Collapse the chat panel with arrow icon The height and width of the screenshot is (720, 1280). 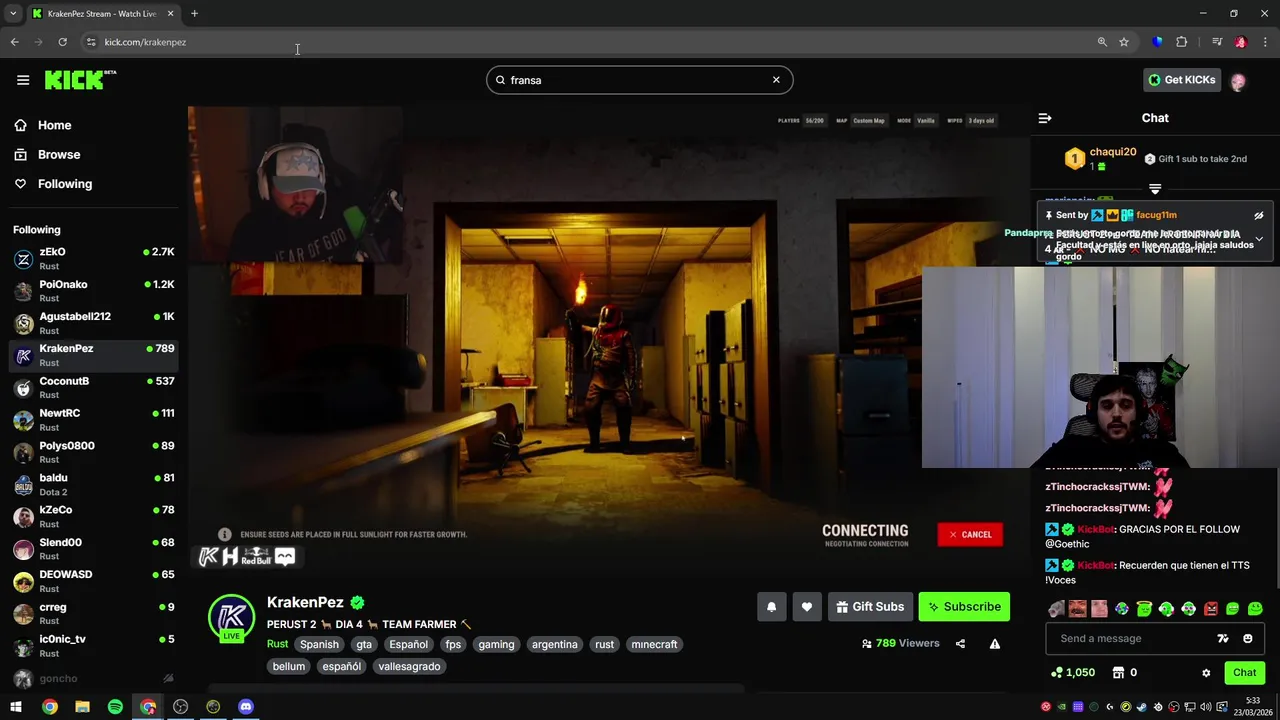tap(1045, 118)
